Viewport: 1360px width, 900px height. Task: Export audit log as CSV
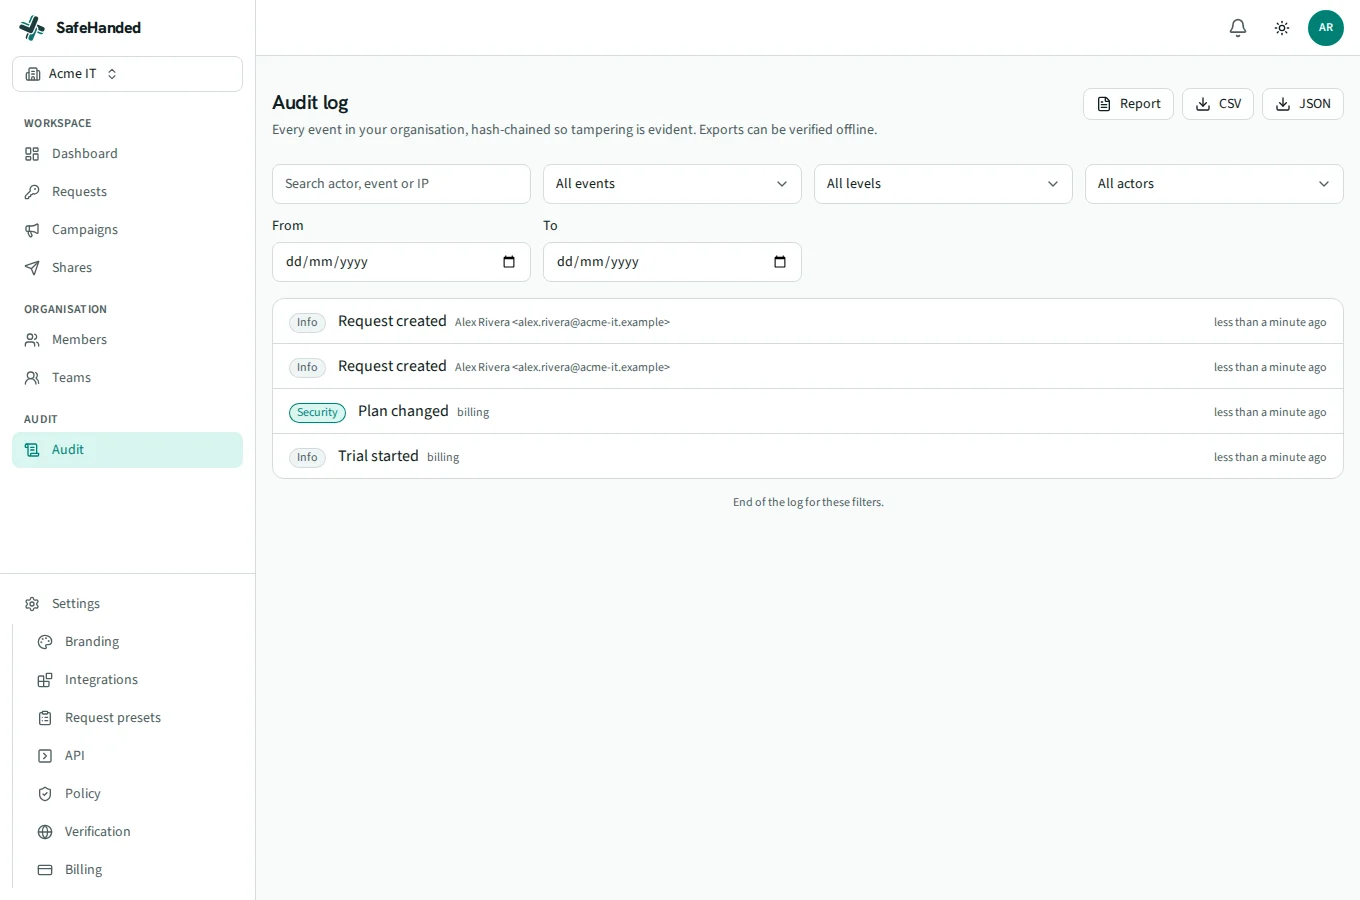coord(1218,104)
